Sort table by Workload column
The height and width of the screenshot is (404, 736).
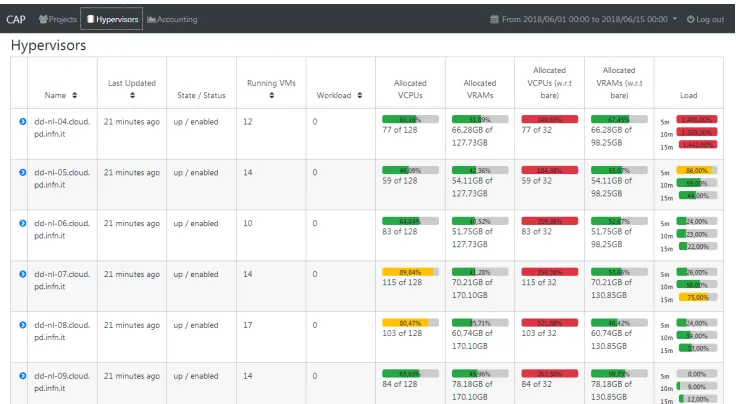click(360, 95)
